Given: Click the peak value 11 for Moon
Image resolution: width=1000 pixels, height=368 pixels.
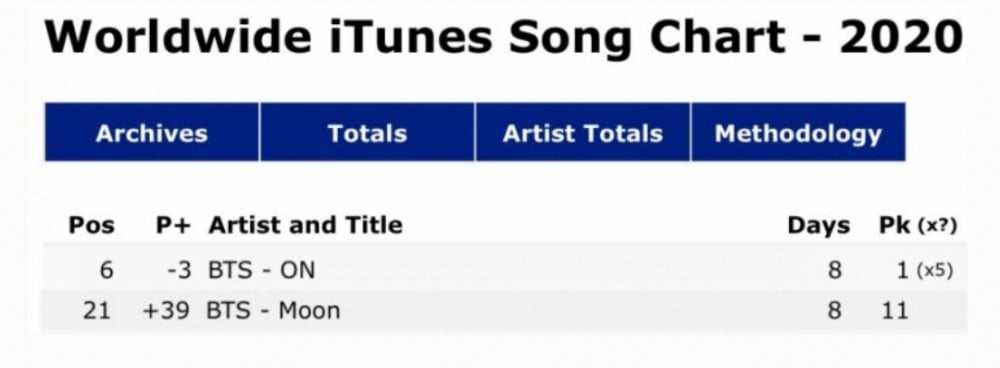Looking at the screenshot, I should [893, 311].
